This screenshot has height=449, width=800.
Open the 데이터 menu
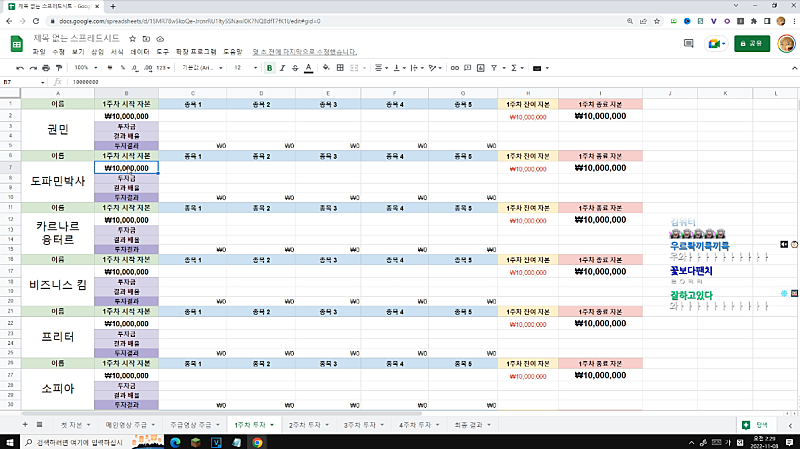coord(140,50)
